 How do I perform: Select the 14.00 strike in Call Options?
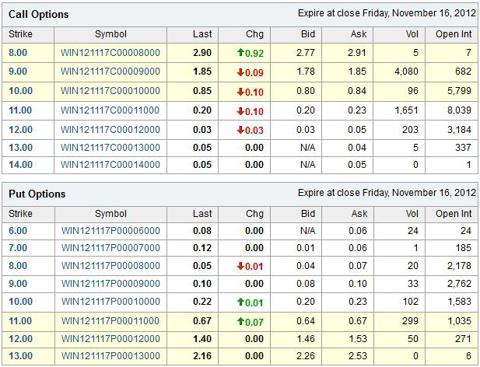coord(21,165)
